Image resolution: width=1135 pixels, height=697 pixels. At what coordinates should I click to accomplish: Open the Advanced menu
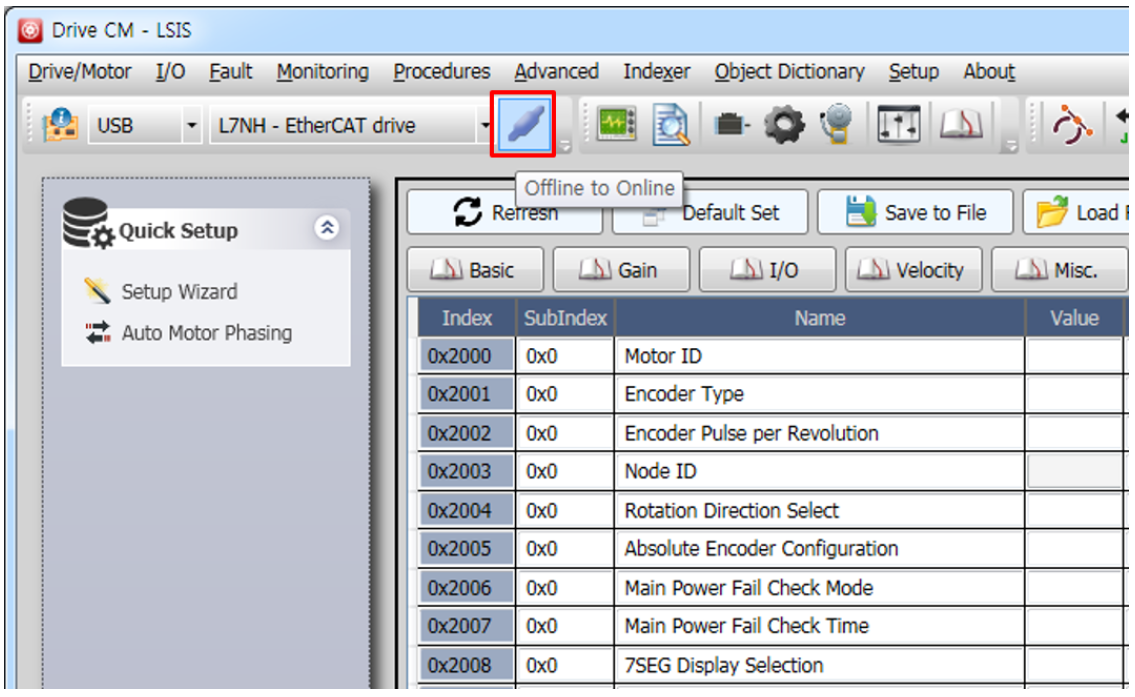click(556, 72)
